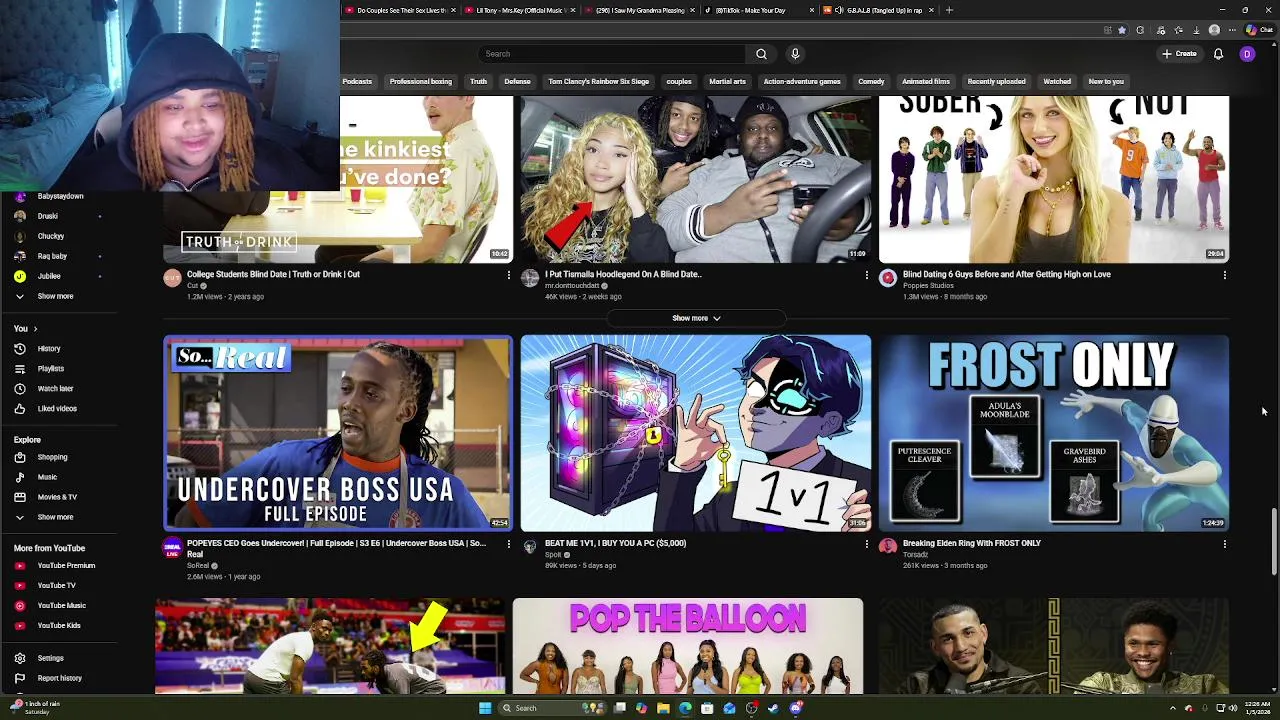Select the Truth filter chip
The height and width of the screenshot is (720, 1280).
(x=478, y=81)
